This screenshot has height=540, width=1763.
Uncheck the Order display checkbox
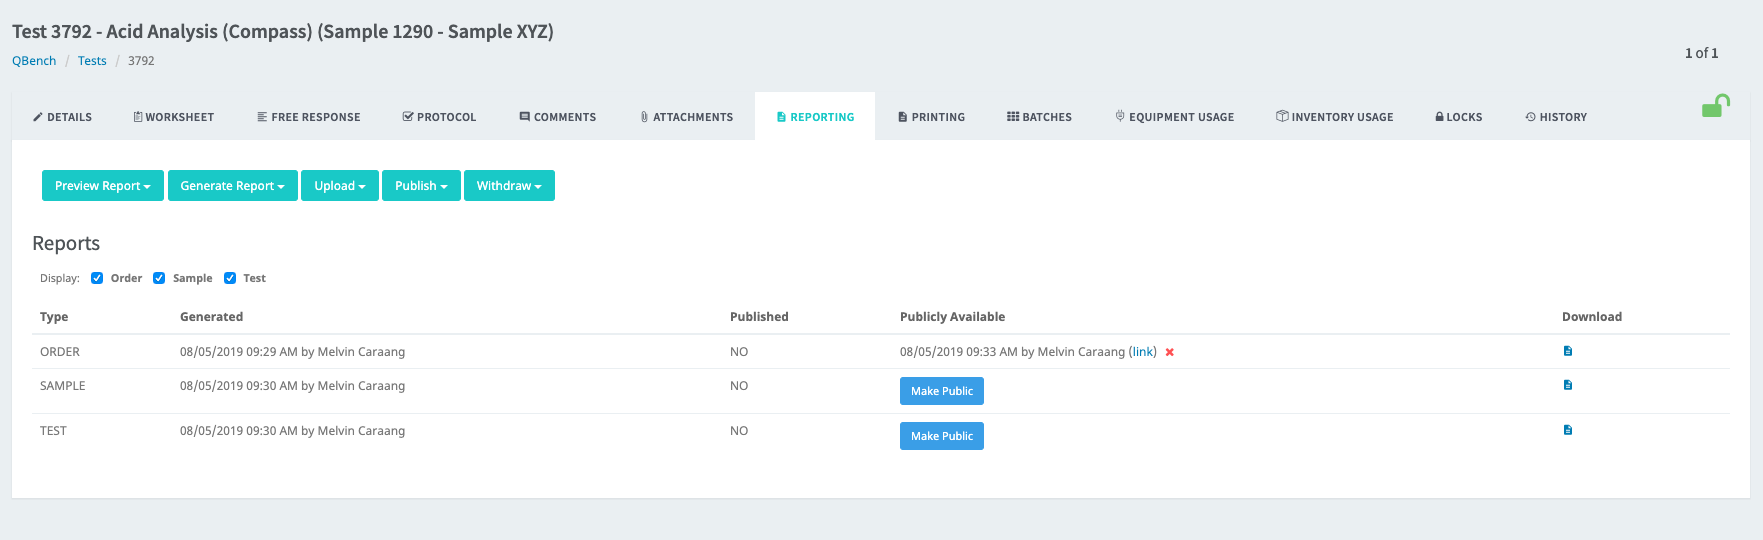(97, 278)
